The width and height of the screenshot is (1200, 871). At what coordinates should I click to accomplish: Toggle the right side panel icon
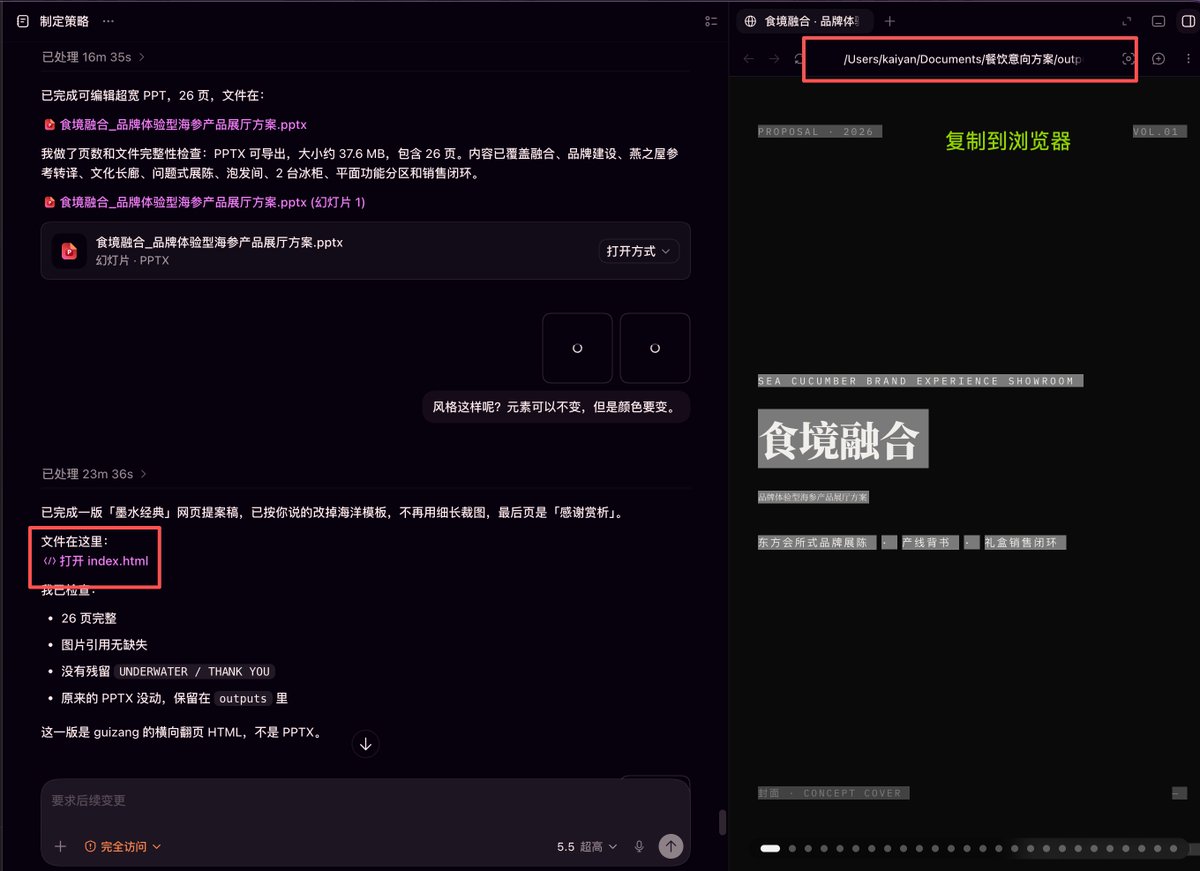[1185, 21]
